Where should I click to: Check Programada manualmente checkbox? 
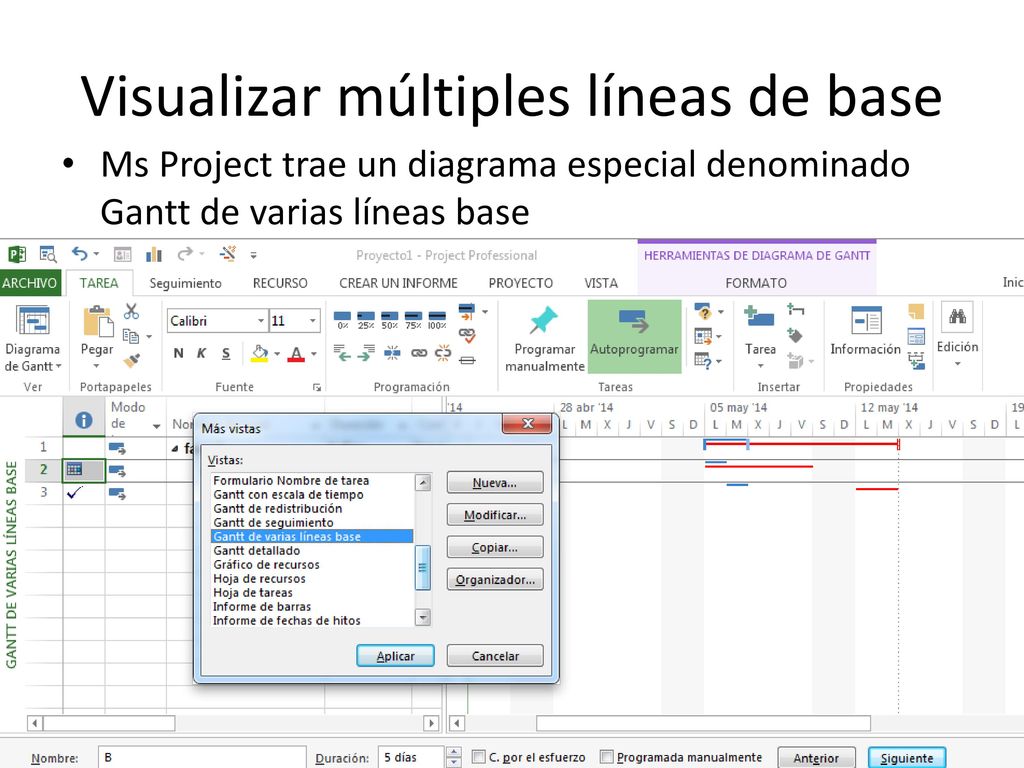[607, 757]
